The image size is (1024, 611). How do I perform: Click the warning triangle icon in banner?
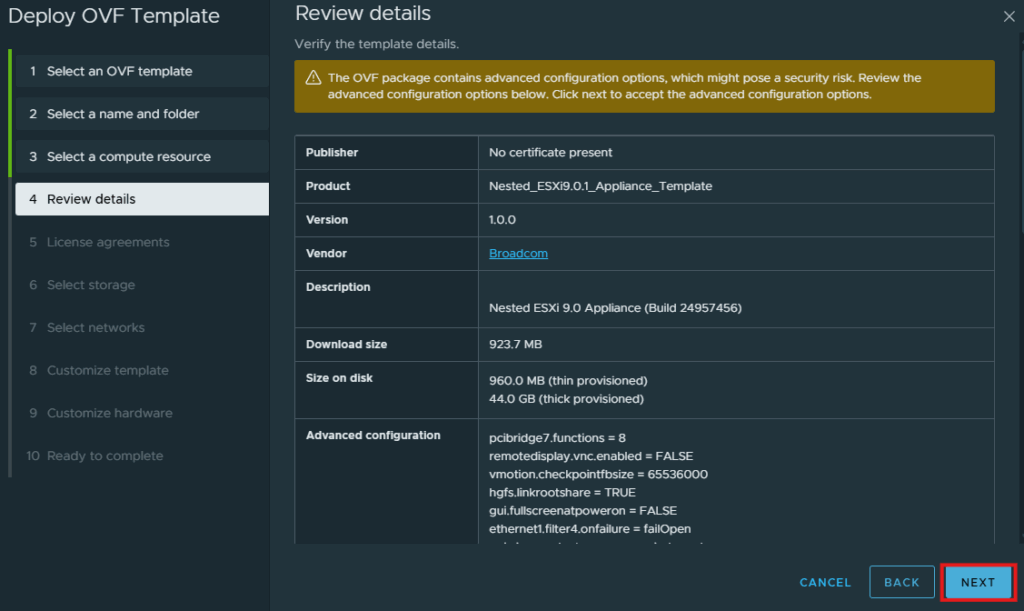point(313,78)
